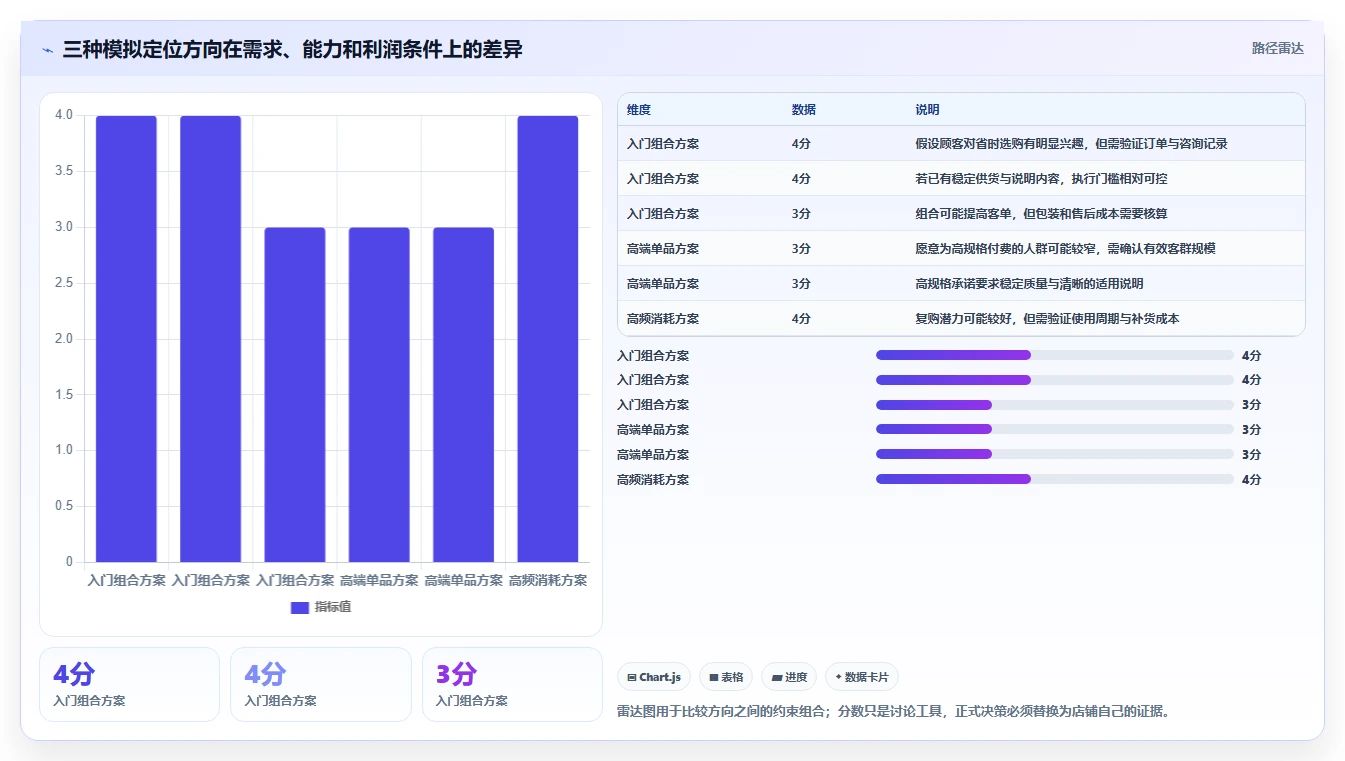Click the 数据卡片 chip

tap(862, 677)
